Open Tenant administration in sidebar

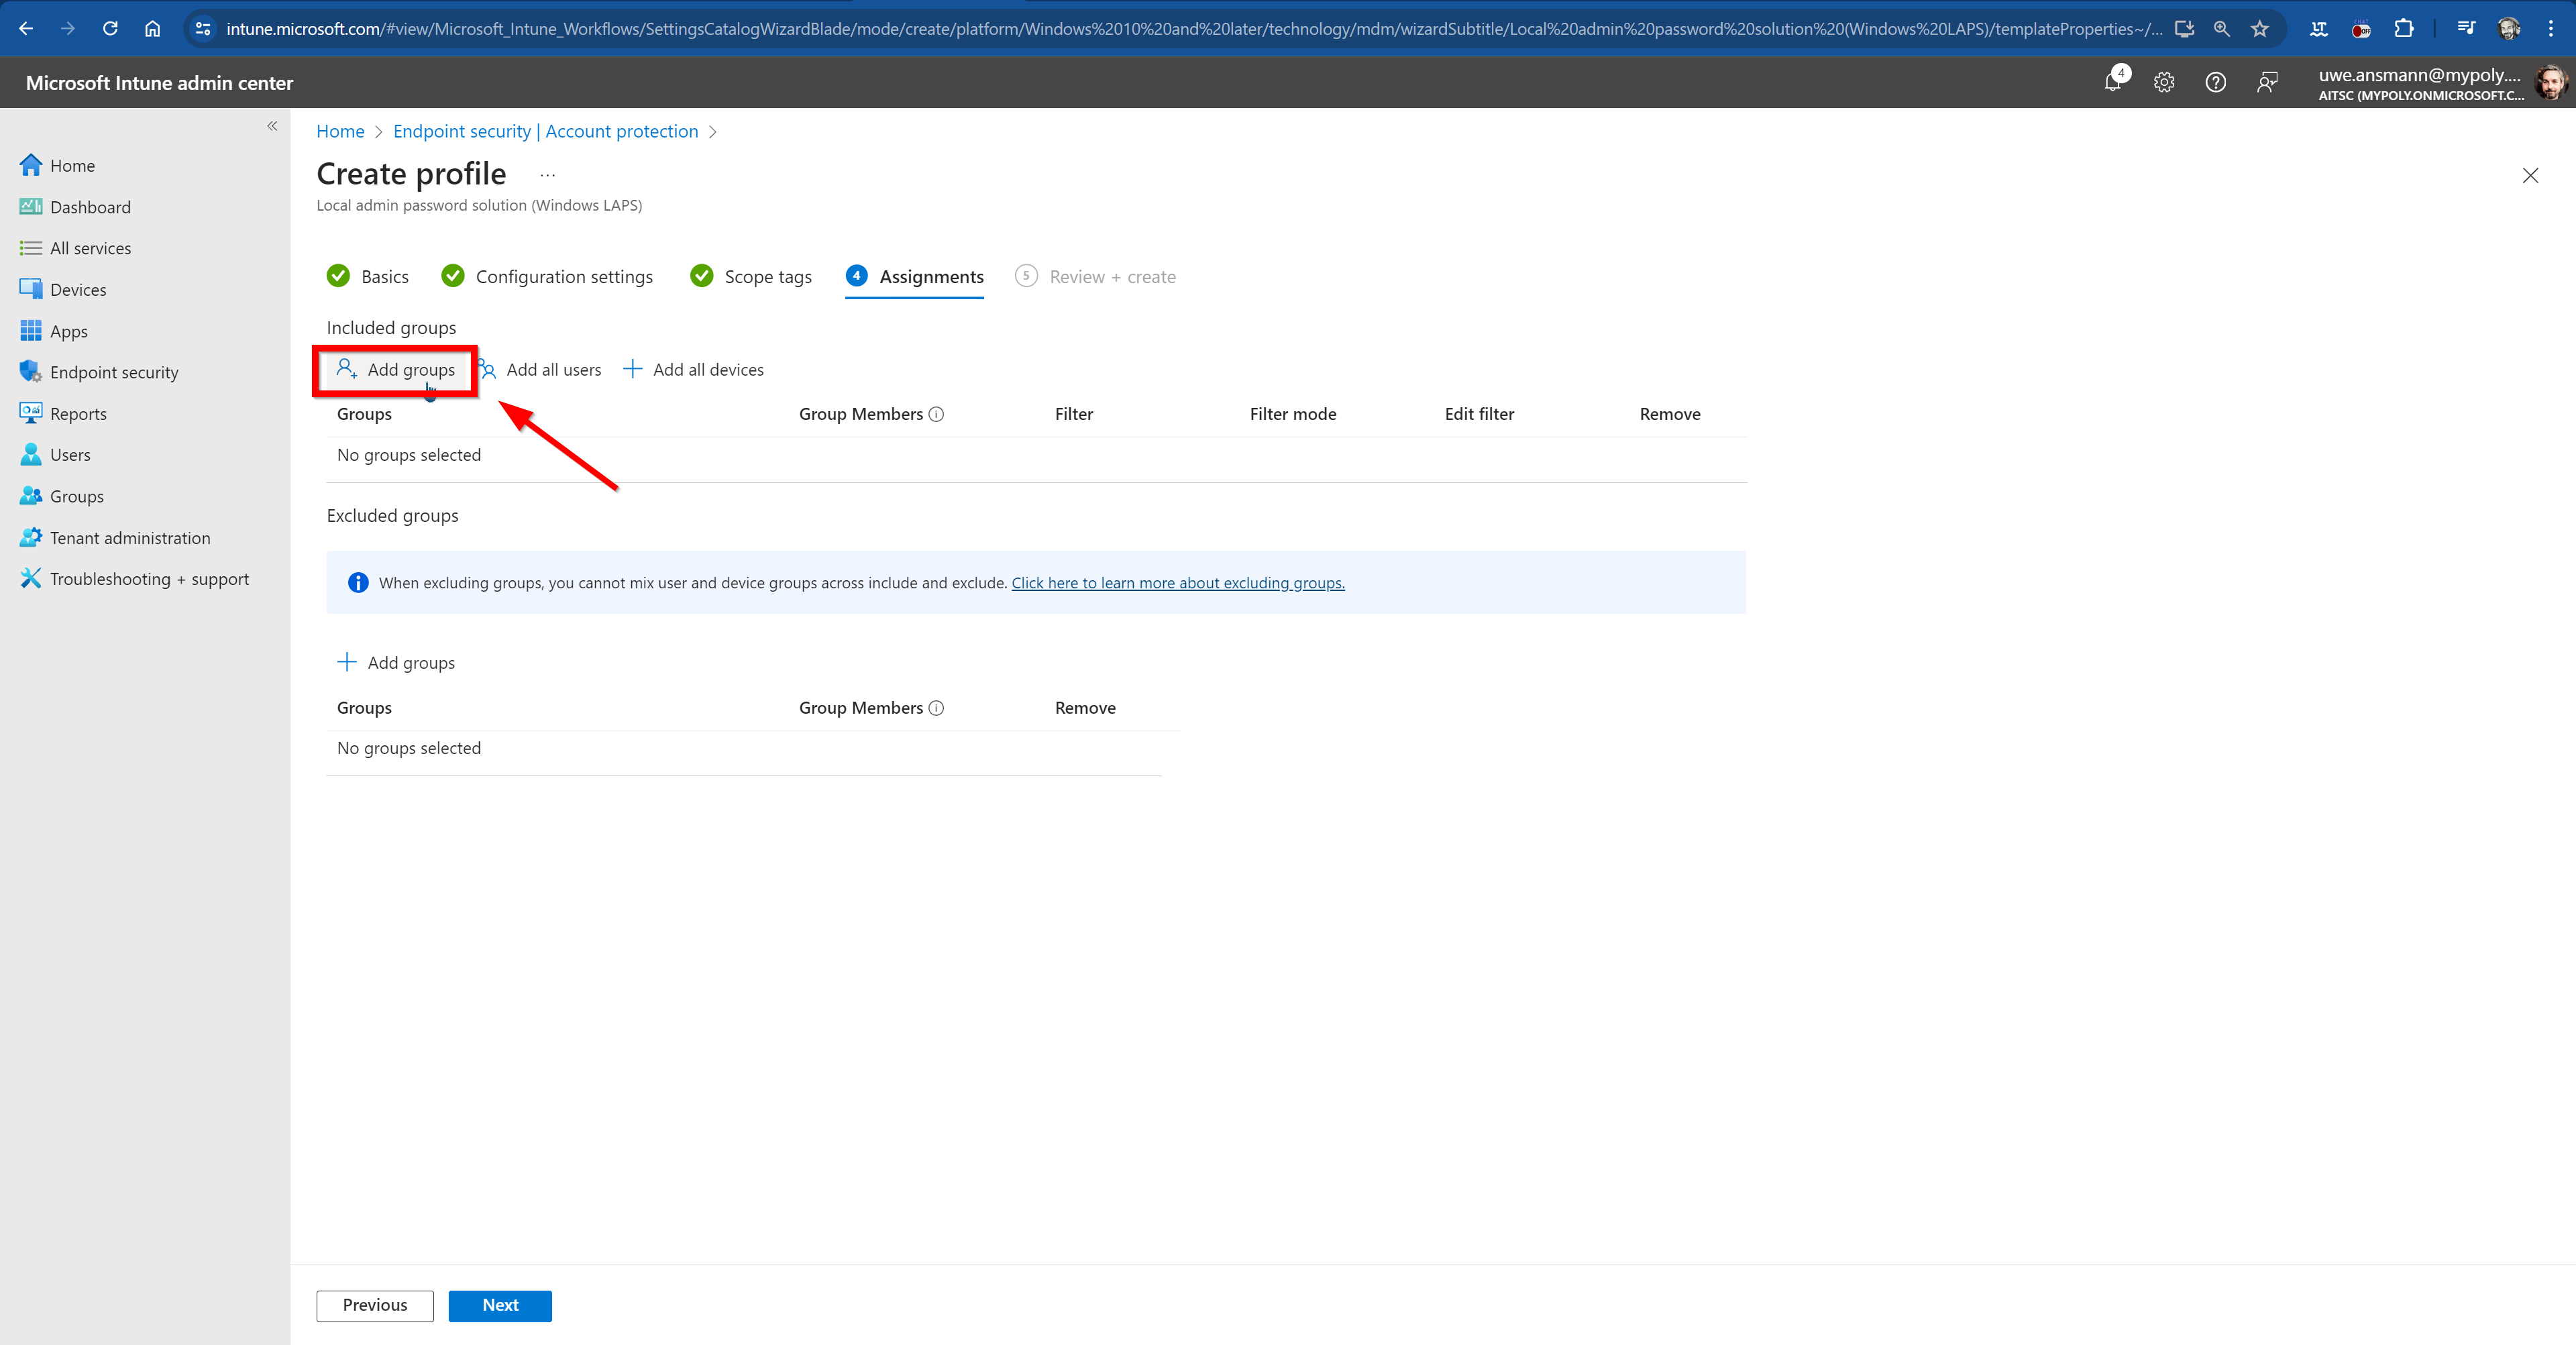(130, 538)
